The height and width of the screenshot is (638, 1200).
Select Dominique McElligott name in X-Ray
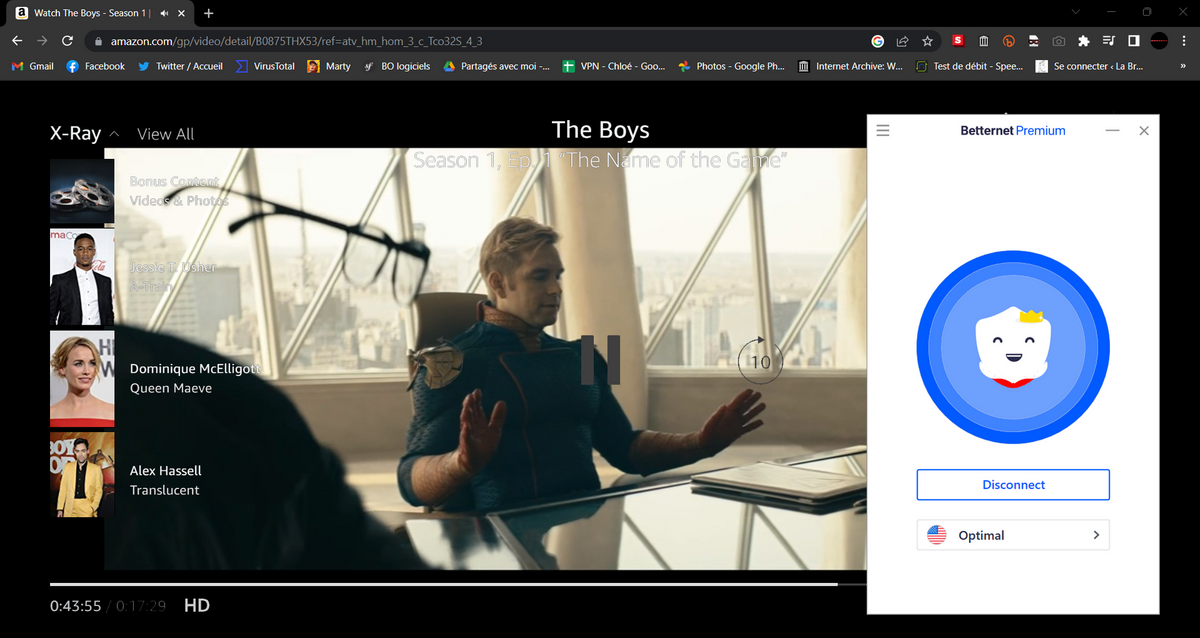[x=195, y=368]
